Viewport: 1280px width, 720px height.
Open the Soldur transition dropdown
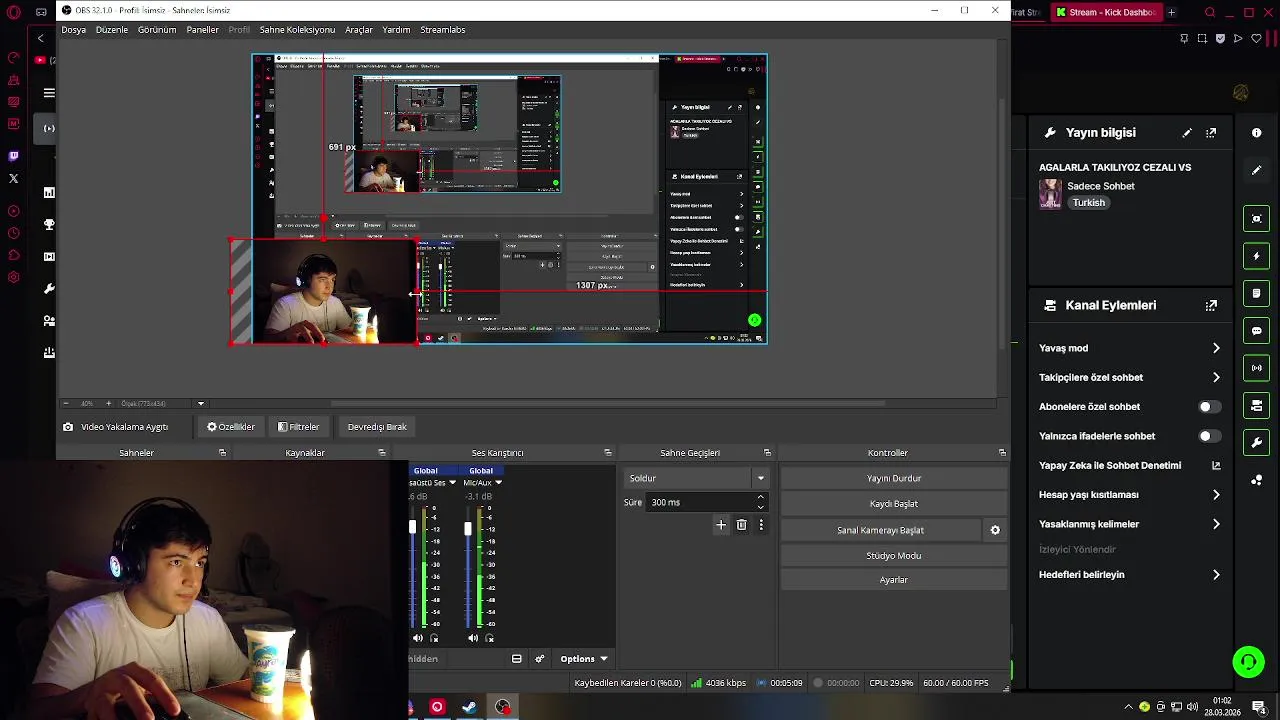click(x=696, y=478)
